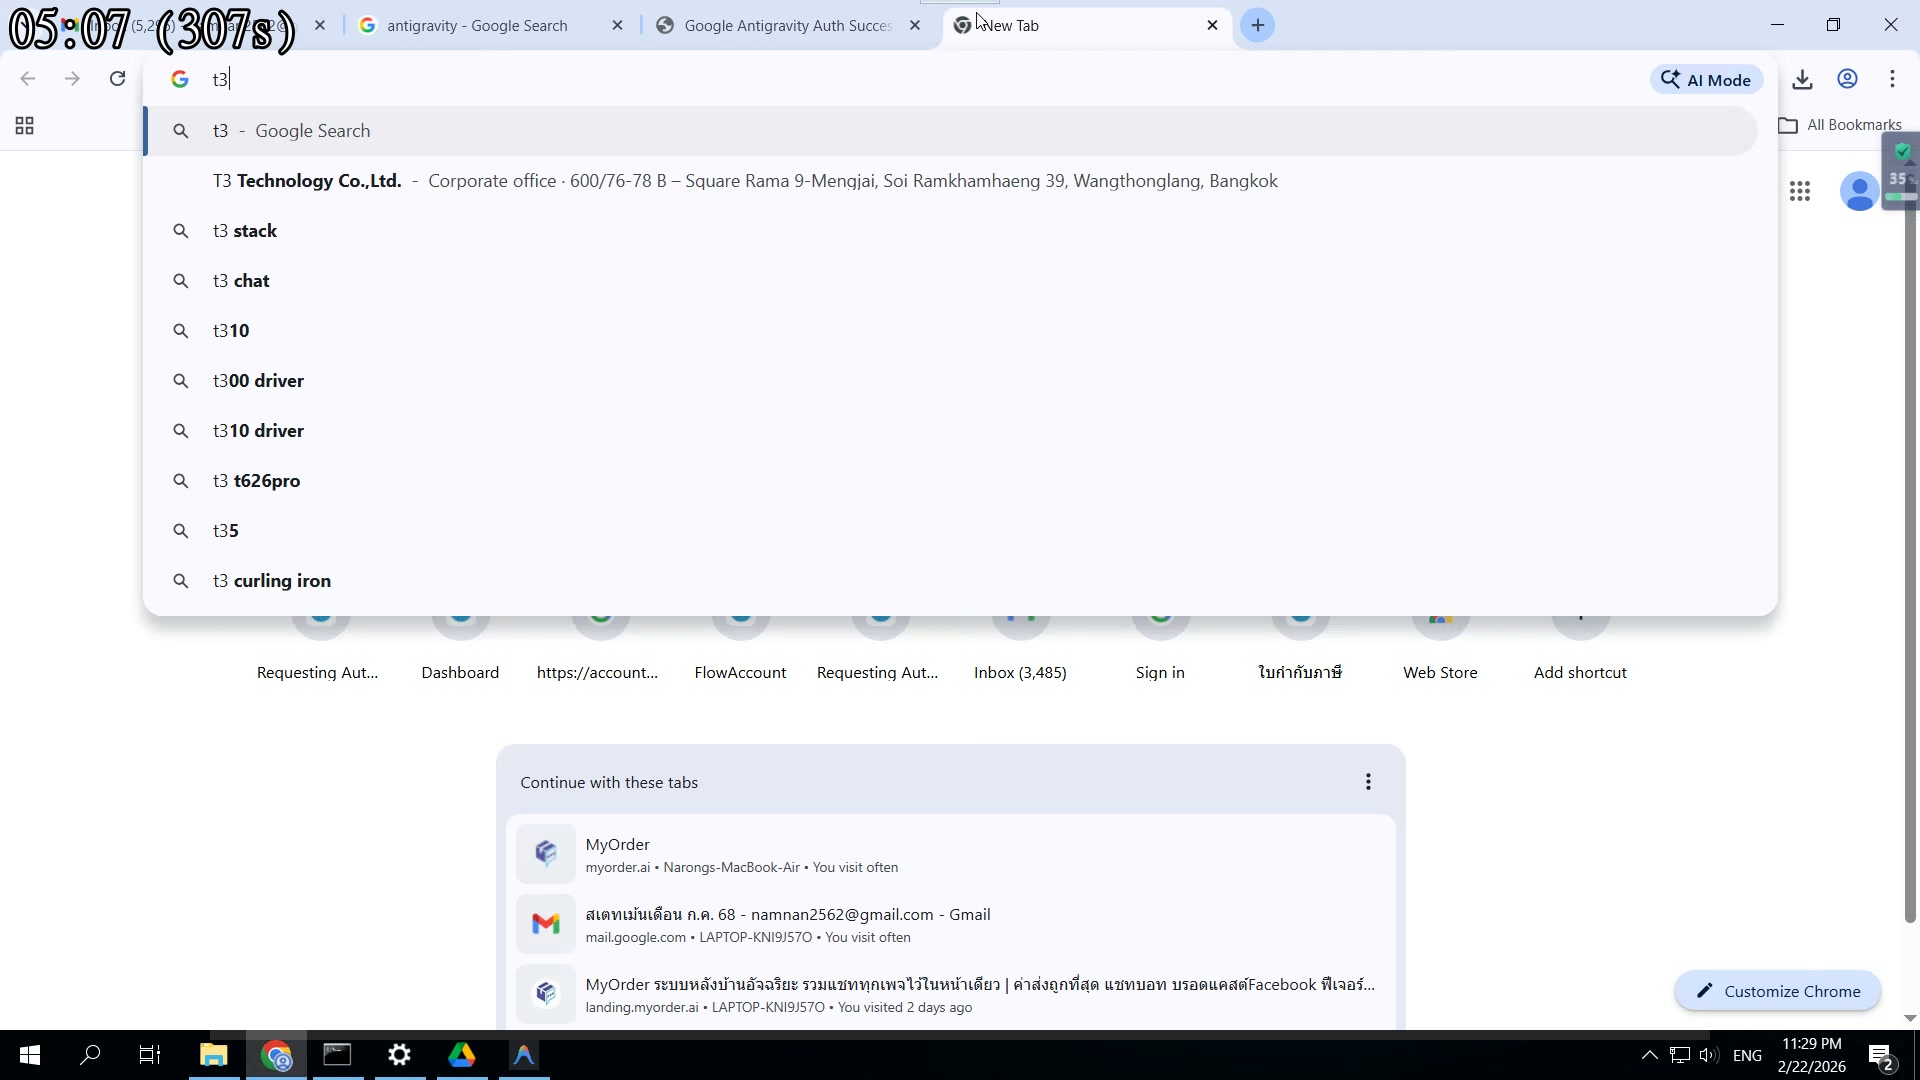Open Google Drive from the taskbar

point(461,1055)
